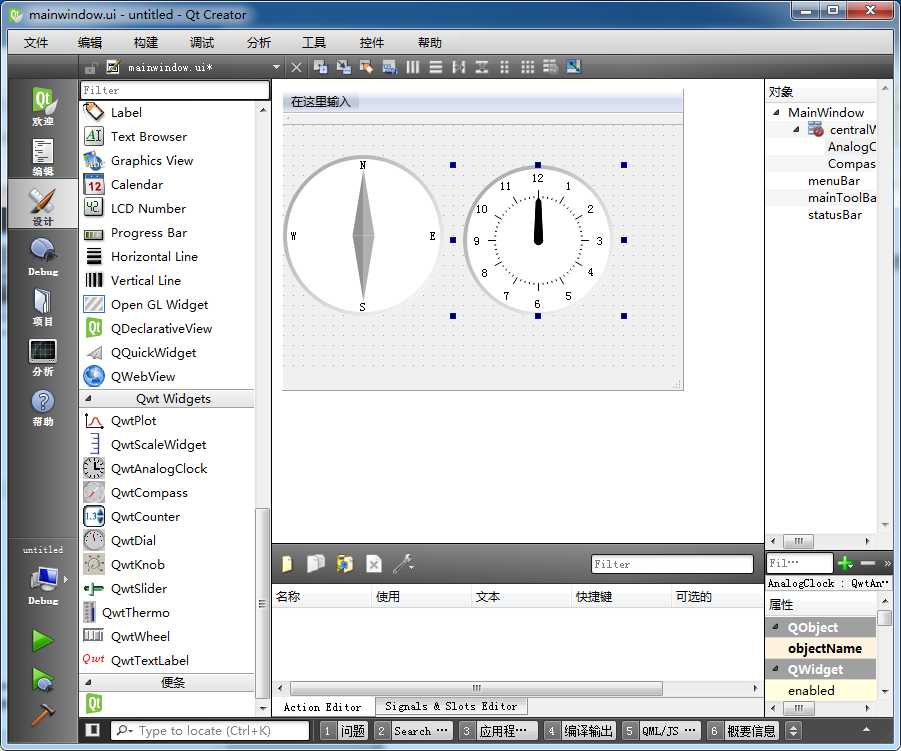Image resolution: width=901 pixels, height=751 pixels.
Task: Click the Action Editor Filter field
Action: (672, 564)
